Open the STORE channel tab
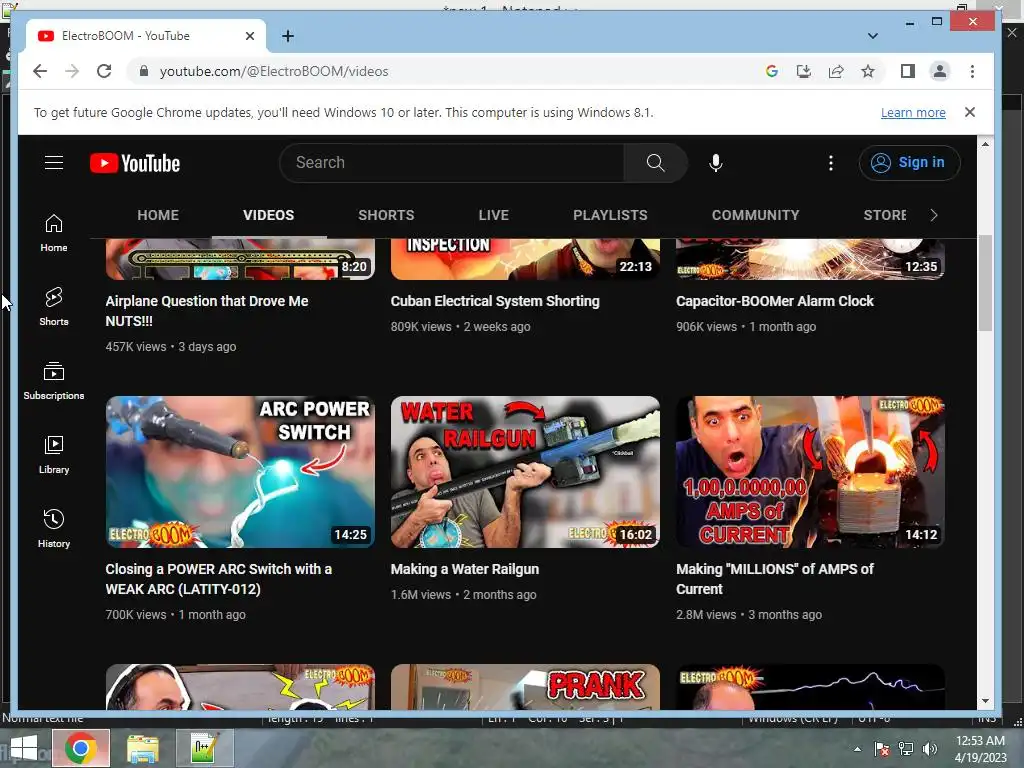Viewport: 1024px width, 768px height. point(885,215)
